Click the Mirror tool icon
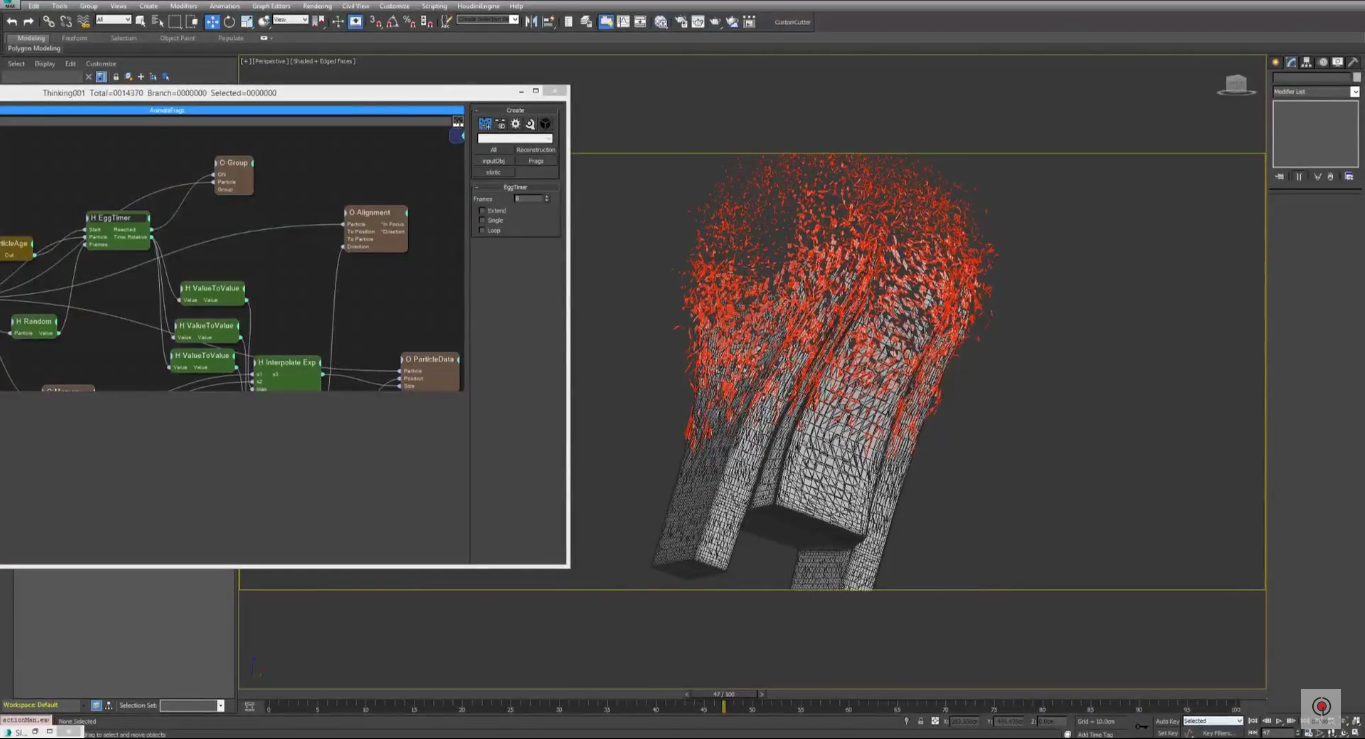The height and width of the screenshot is (739, 1365). (x=531, y=21)
